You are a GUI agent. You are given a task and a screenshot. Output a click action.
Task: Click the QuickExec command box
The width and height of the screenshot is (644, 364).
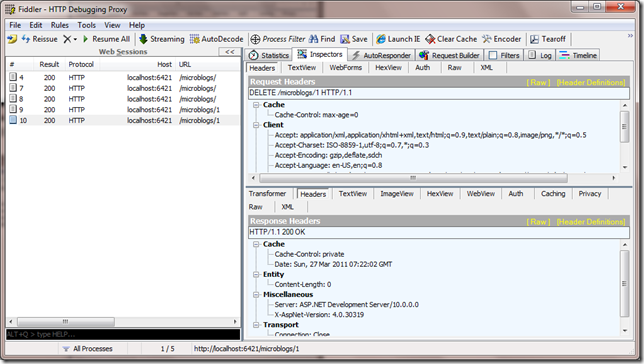123,334
